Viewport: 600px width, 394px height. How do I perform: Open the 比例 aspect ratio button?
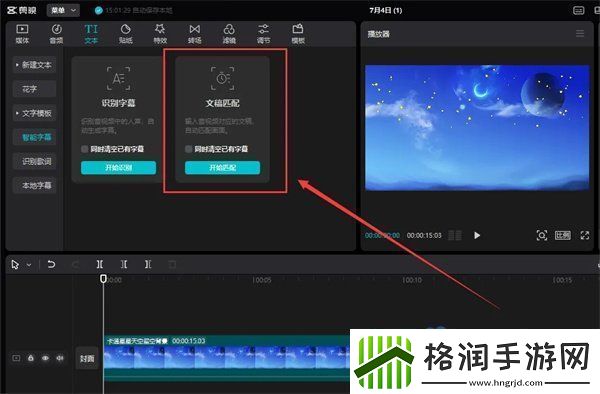pos(563,235)
